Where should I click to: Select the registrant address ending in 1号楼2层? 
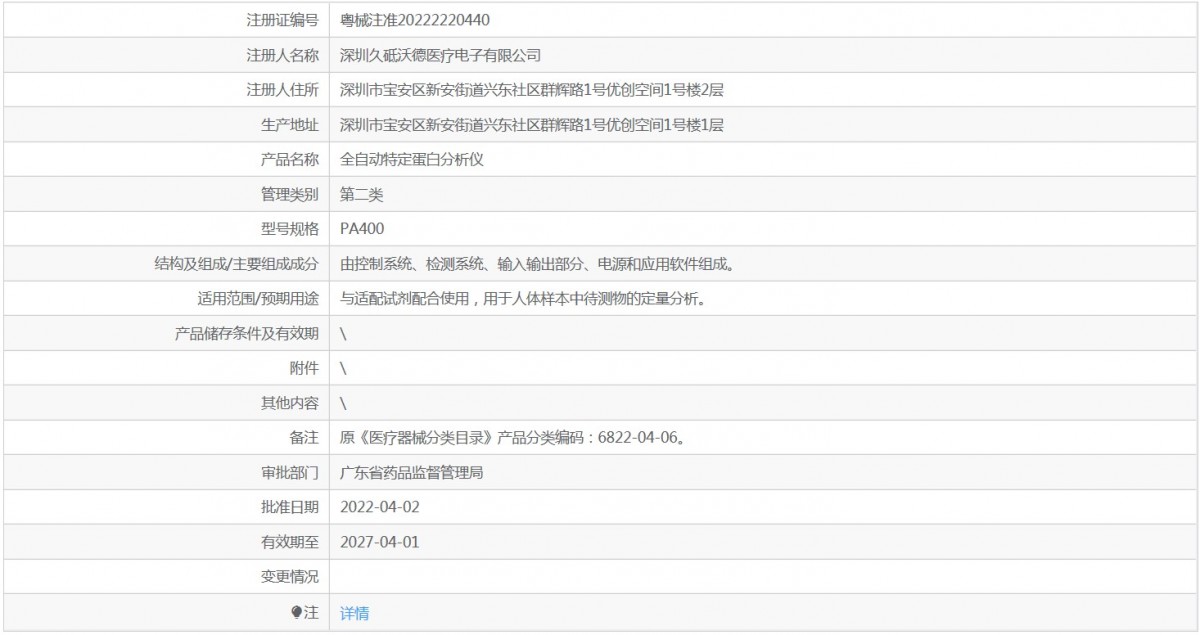(x=531, y=90)
